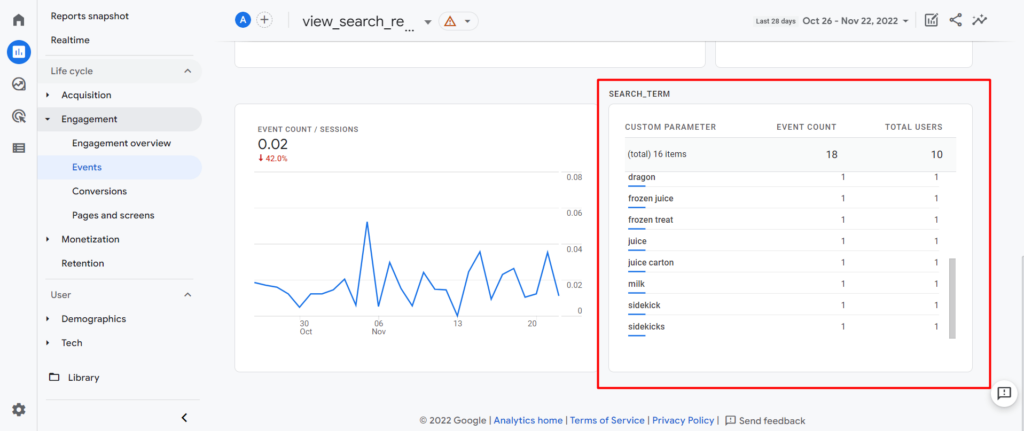Share this report via share icon

coord(955,20)
